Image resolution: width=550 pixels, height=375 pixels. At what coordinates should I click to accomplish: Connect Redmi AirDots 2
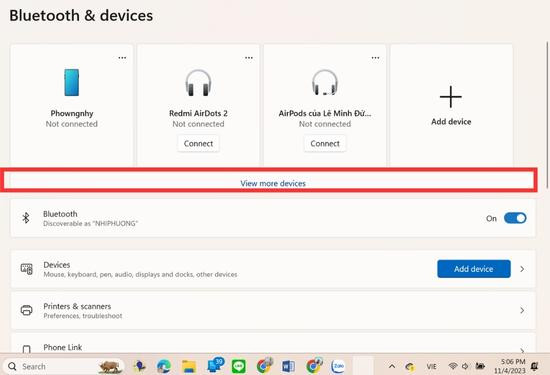coord(198,143)
